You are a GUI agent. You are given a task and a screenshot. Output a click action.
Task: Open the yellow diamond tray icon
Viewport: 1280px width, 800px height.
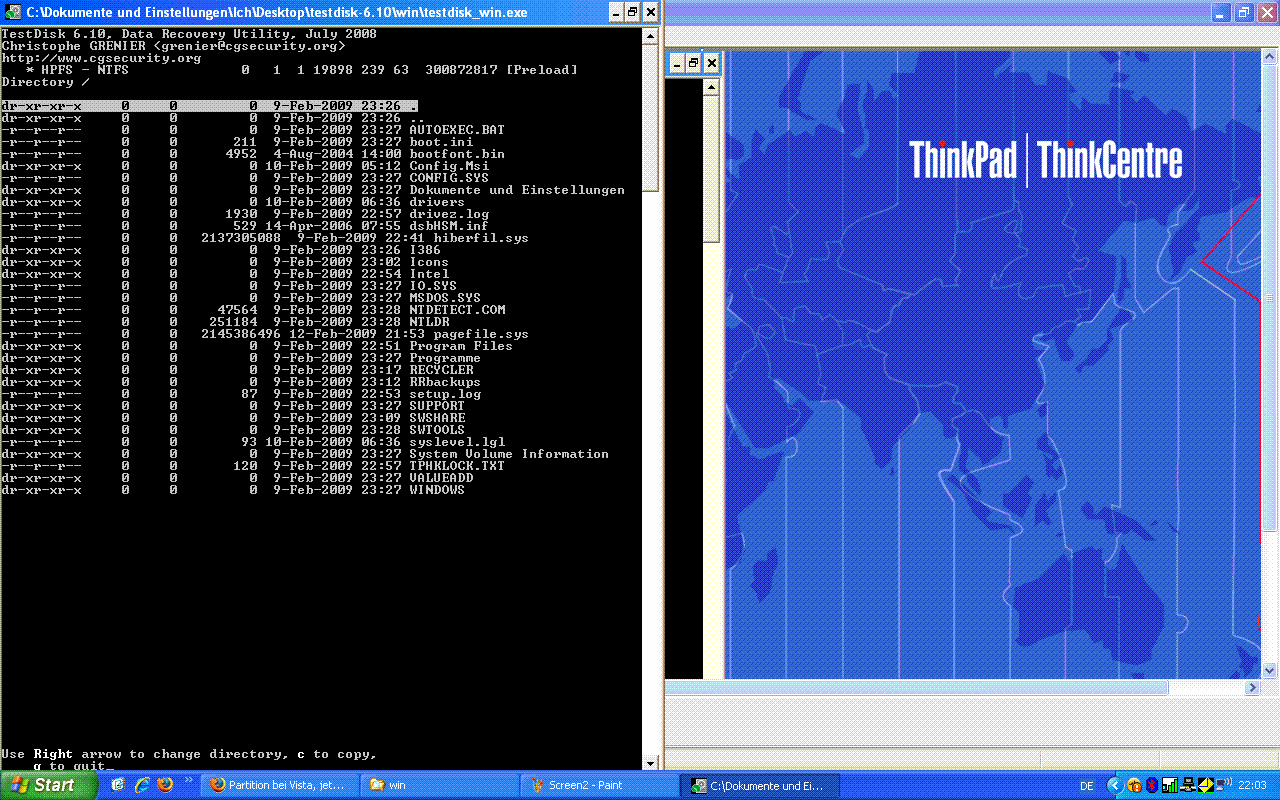1206,786
